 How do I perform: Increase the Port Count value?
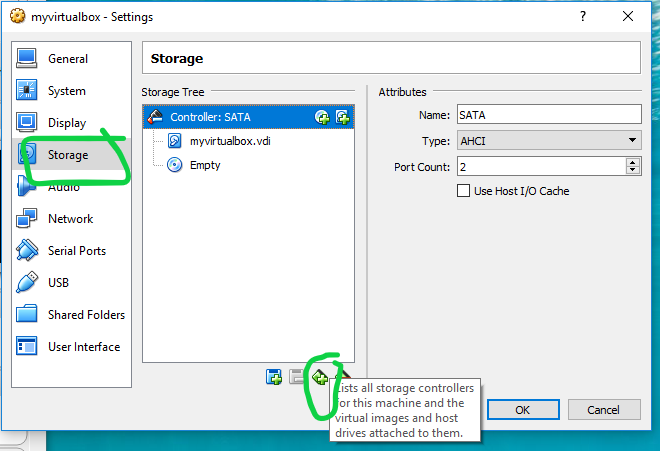click(634, 162)
